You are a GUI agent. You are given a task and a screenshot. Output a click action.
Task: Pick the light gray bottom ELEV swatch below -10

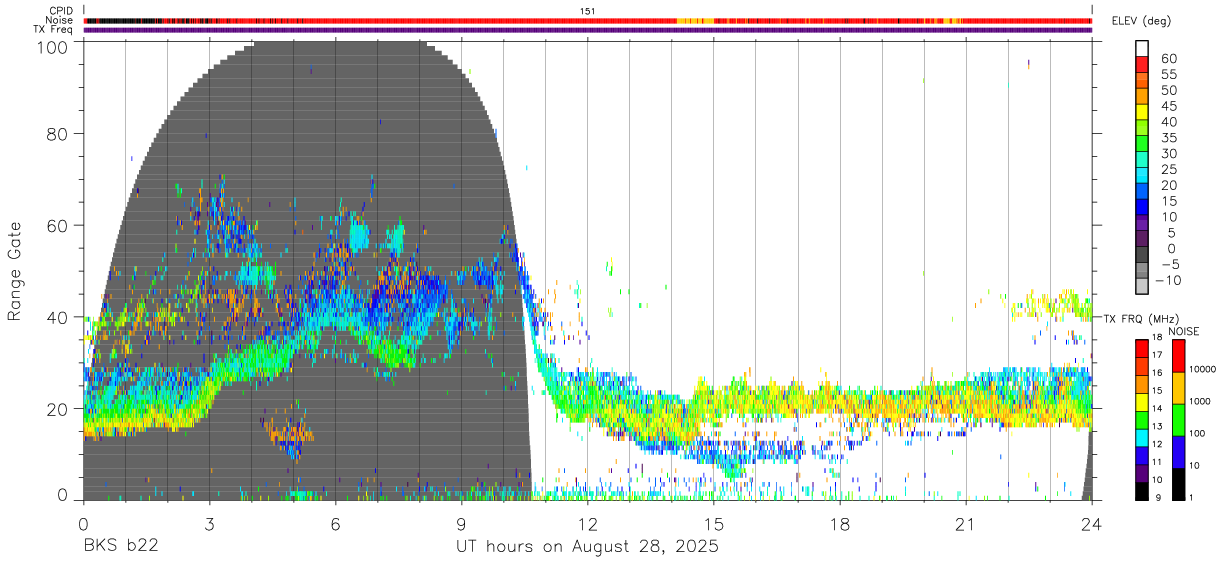coord(1142,286)
